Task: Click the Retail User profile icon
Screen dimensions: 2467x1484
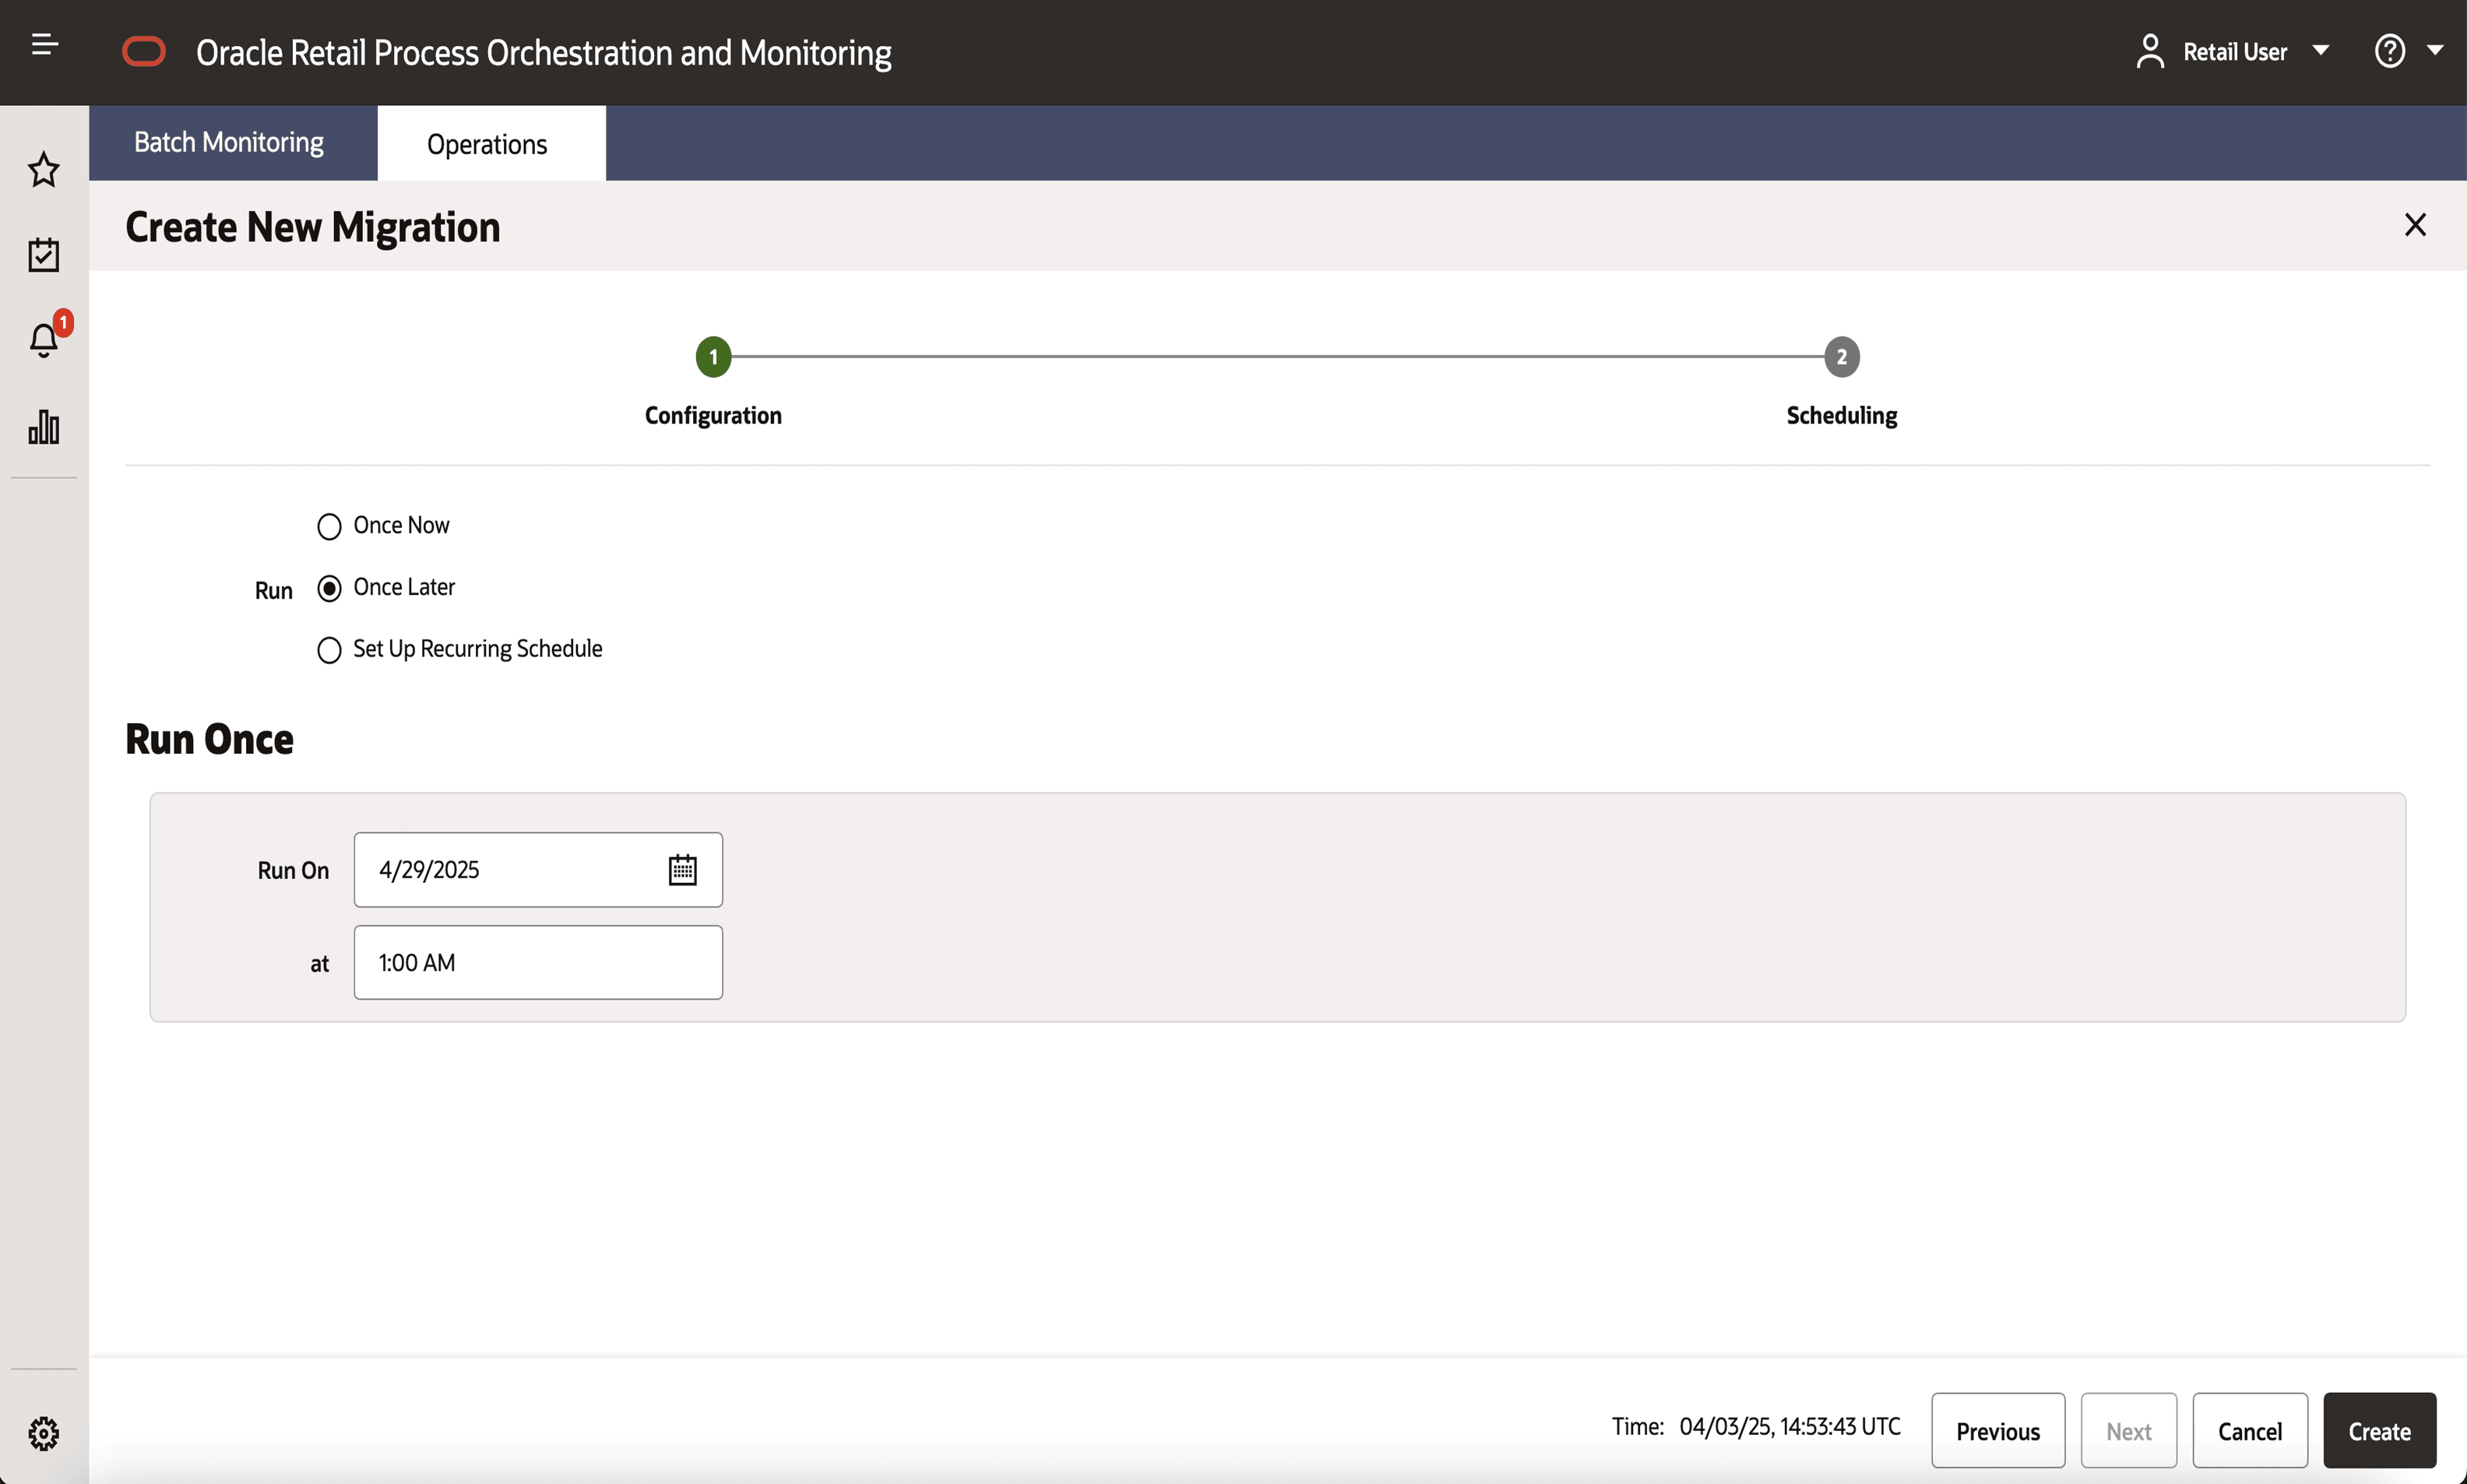Action: click(2150, 51)
